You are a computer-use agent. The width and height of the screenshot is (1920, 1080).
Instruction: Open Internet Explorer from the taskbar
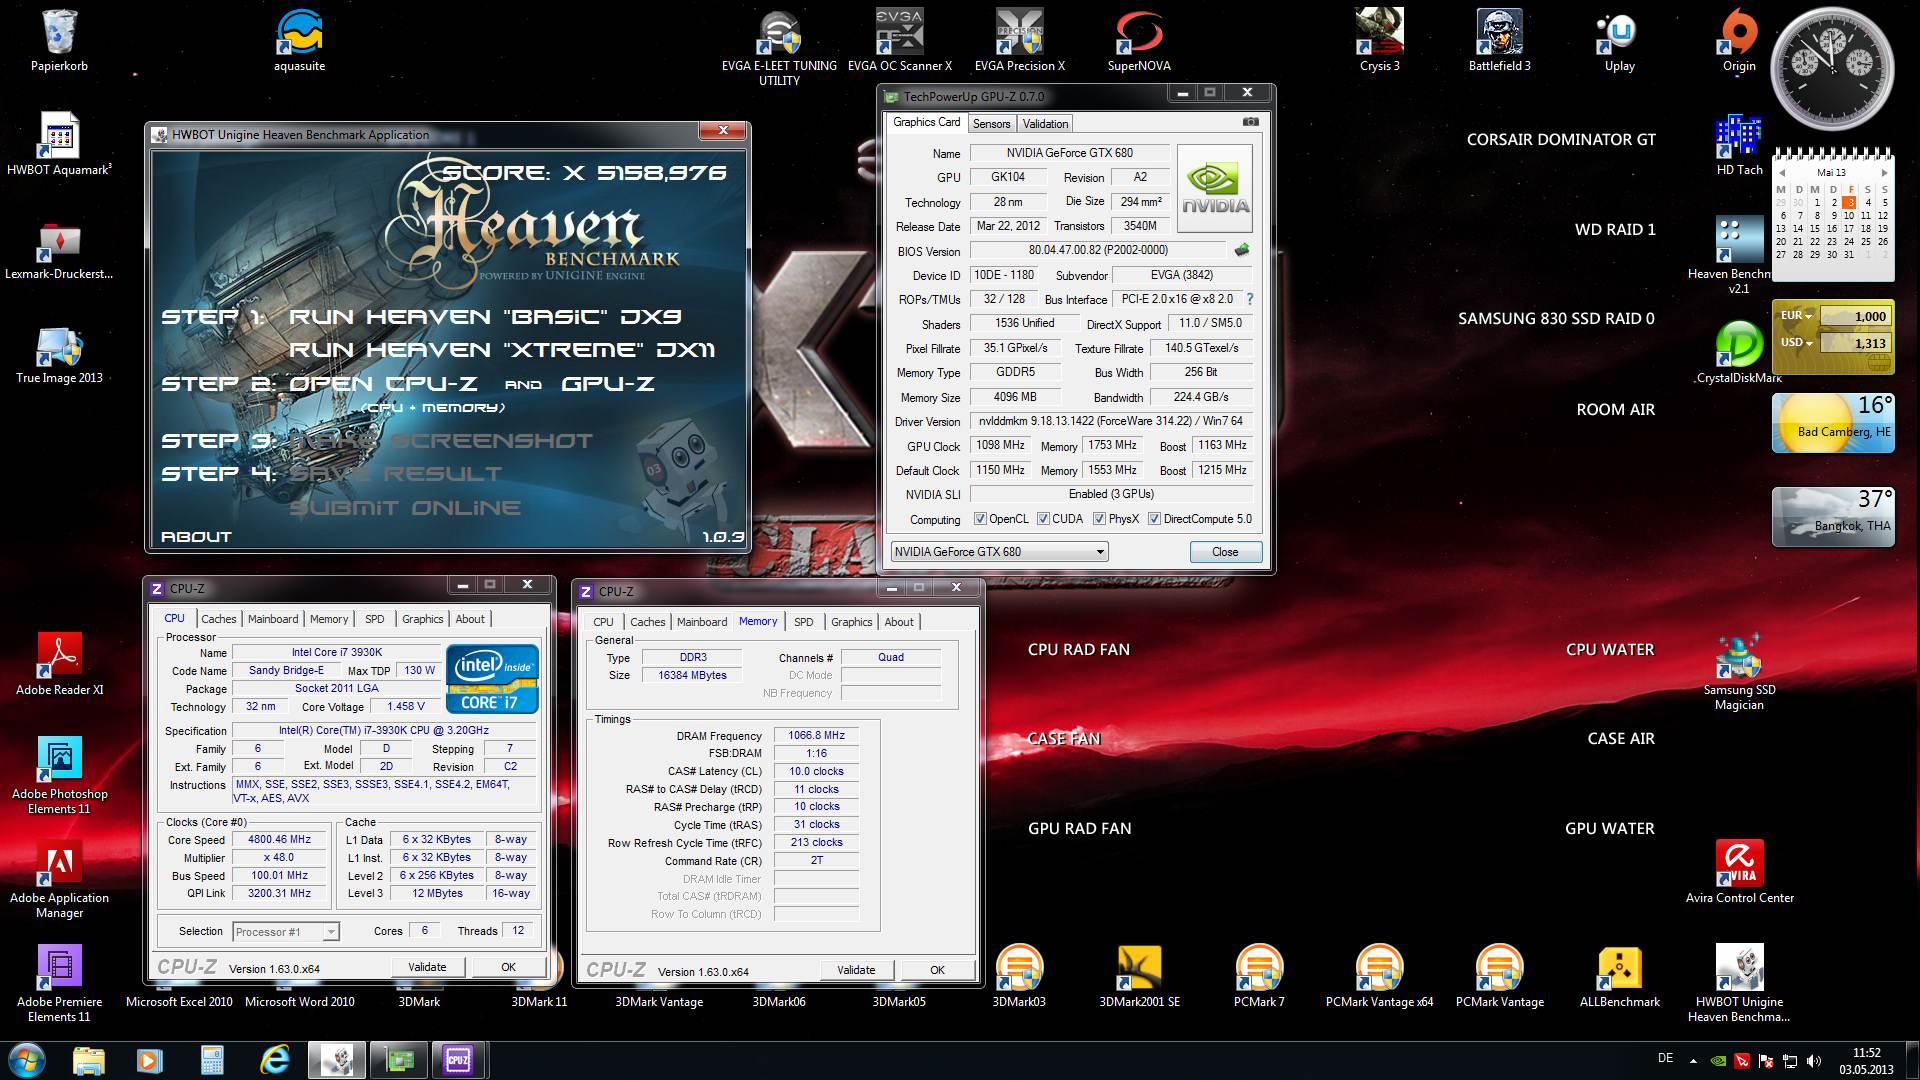tap(274, 1060)
